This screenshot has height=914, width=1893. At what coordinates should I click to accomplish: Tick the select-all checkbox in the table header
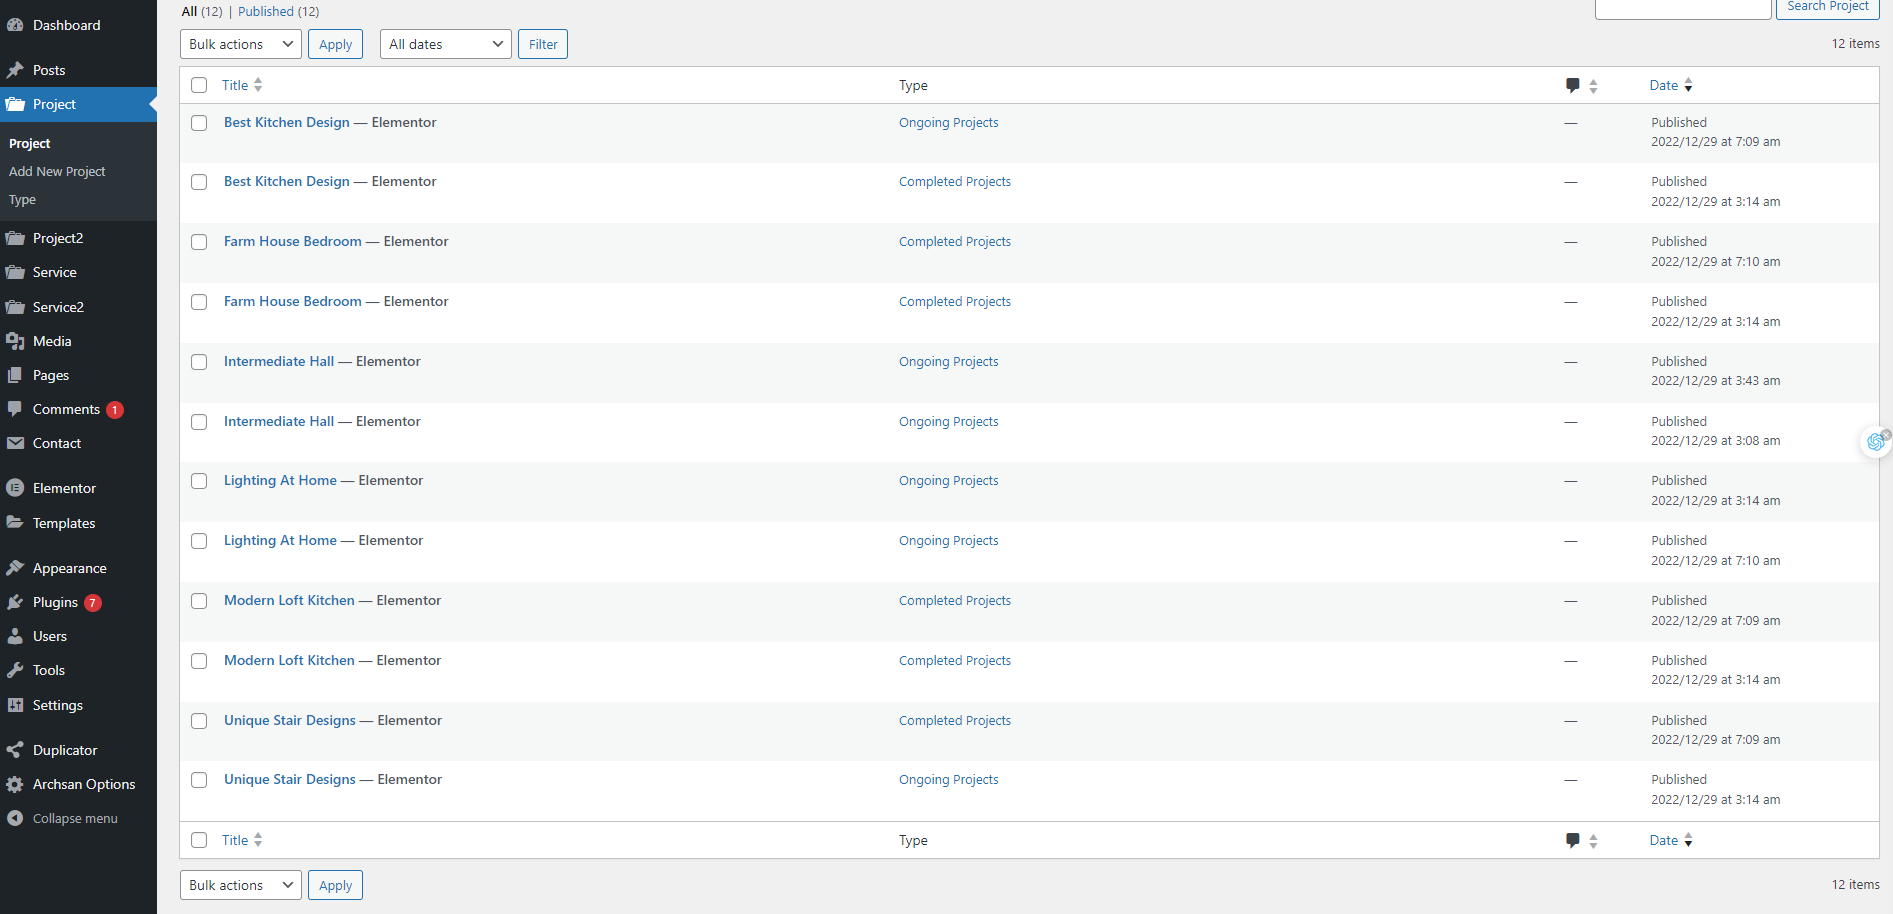199,85
